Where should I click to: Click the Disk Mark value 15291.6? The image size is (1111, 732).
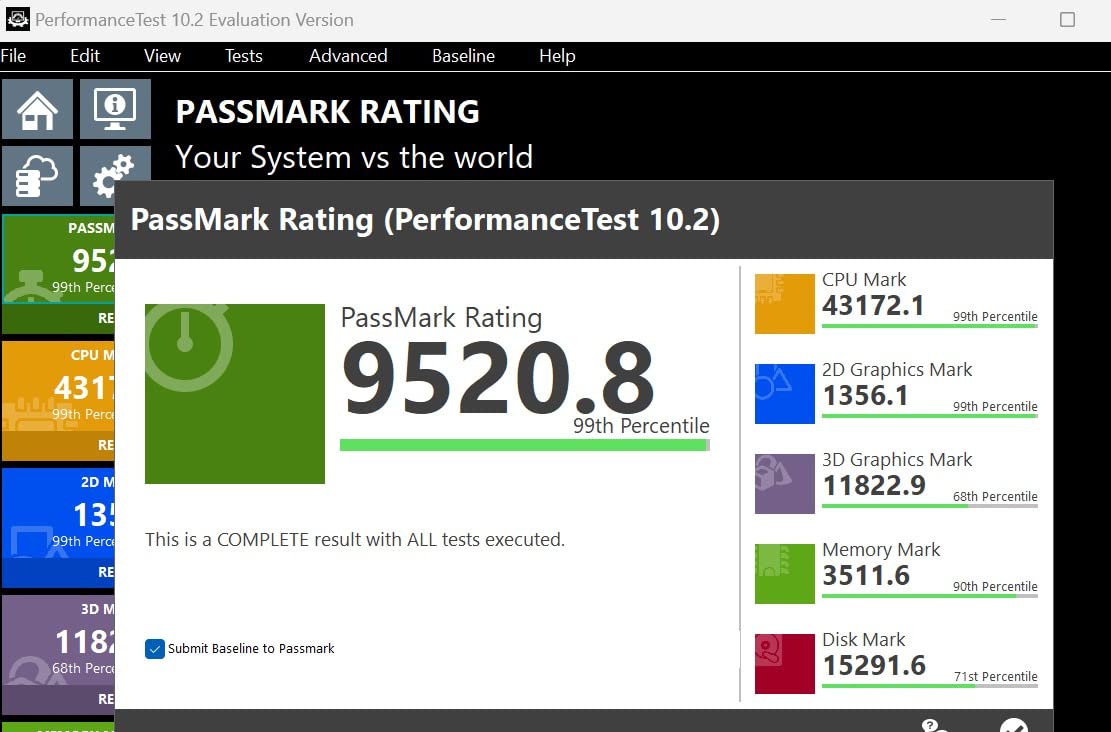874,666
